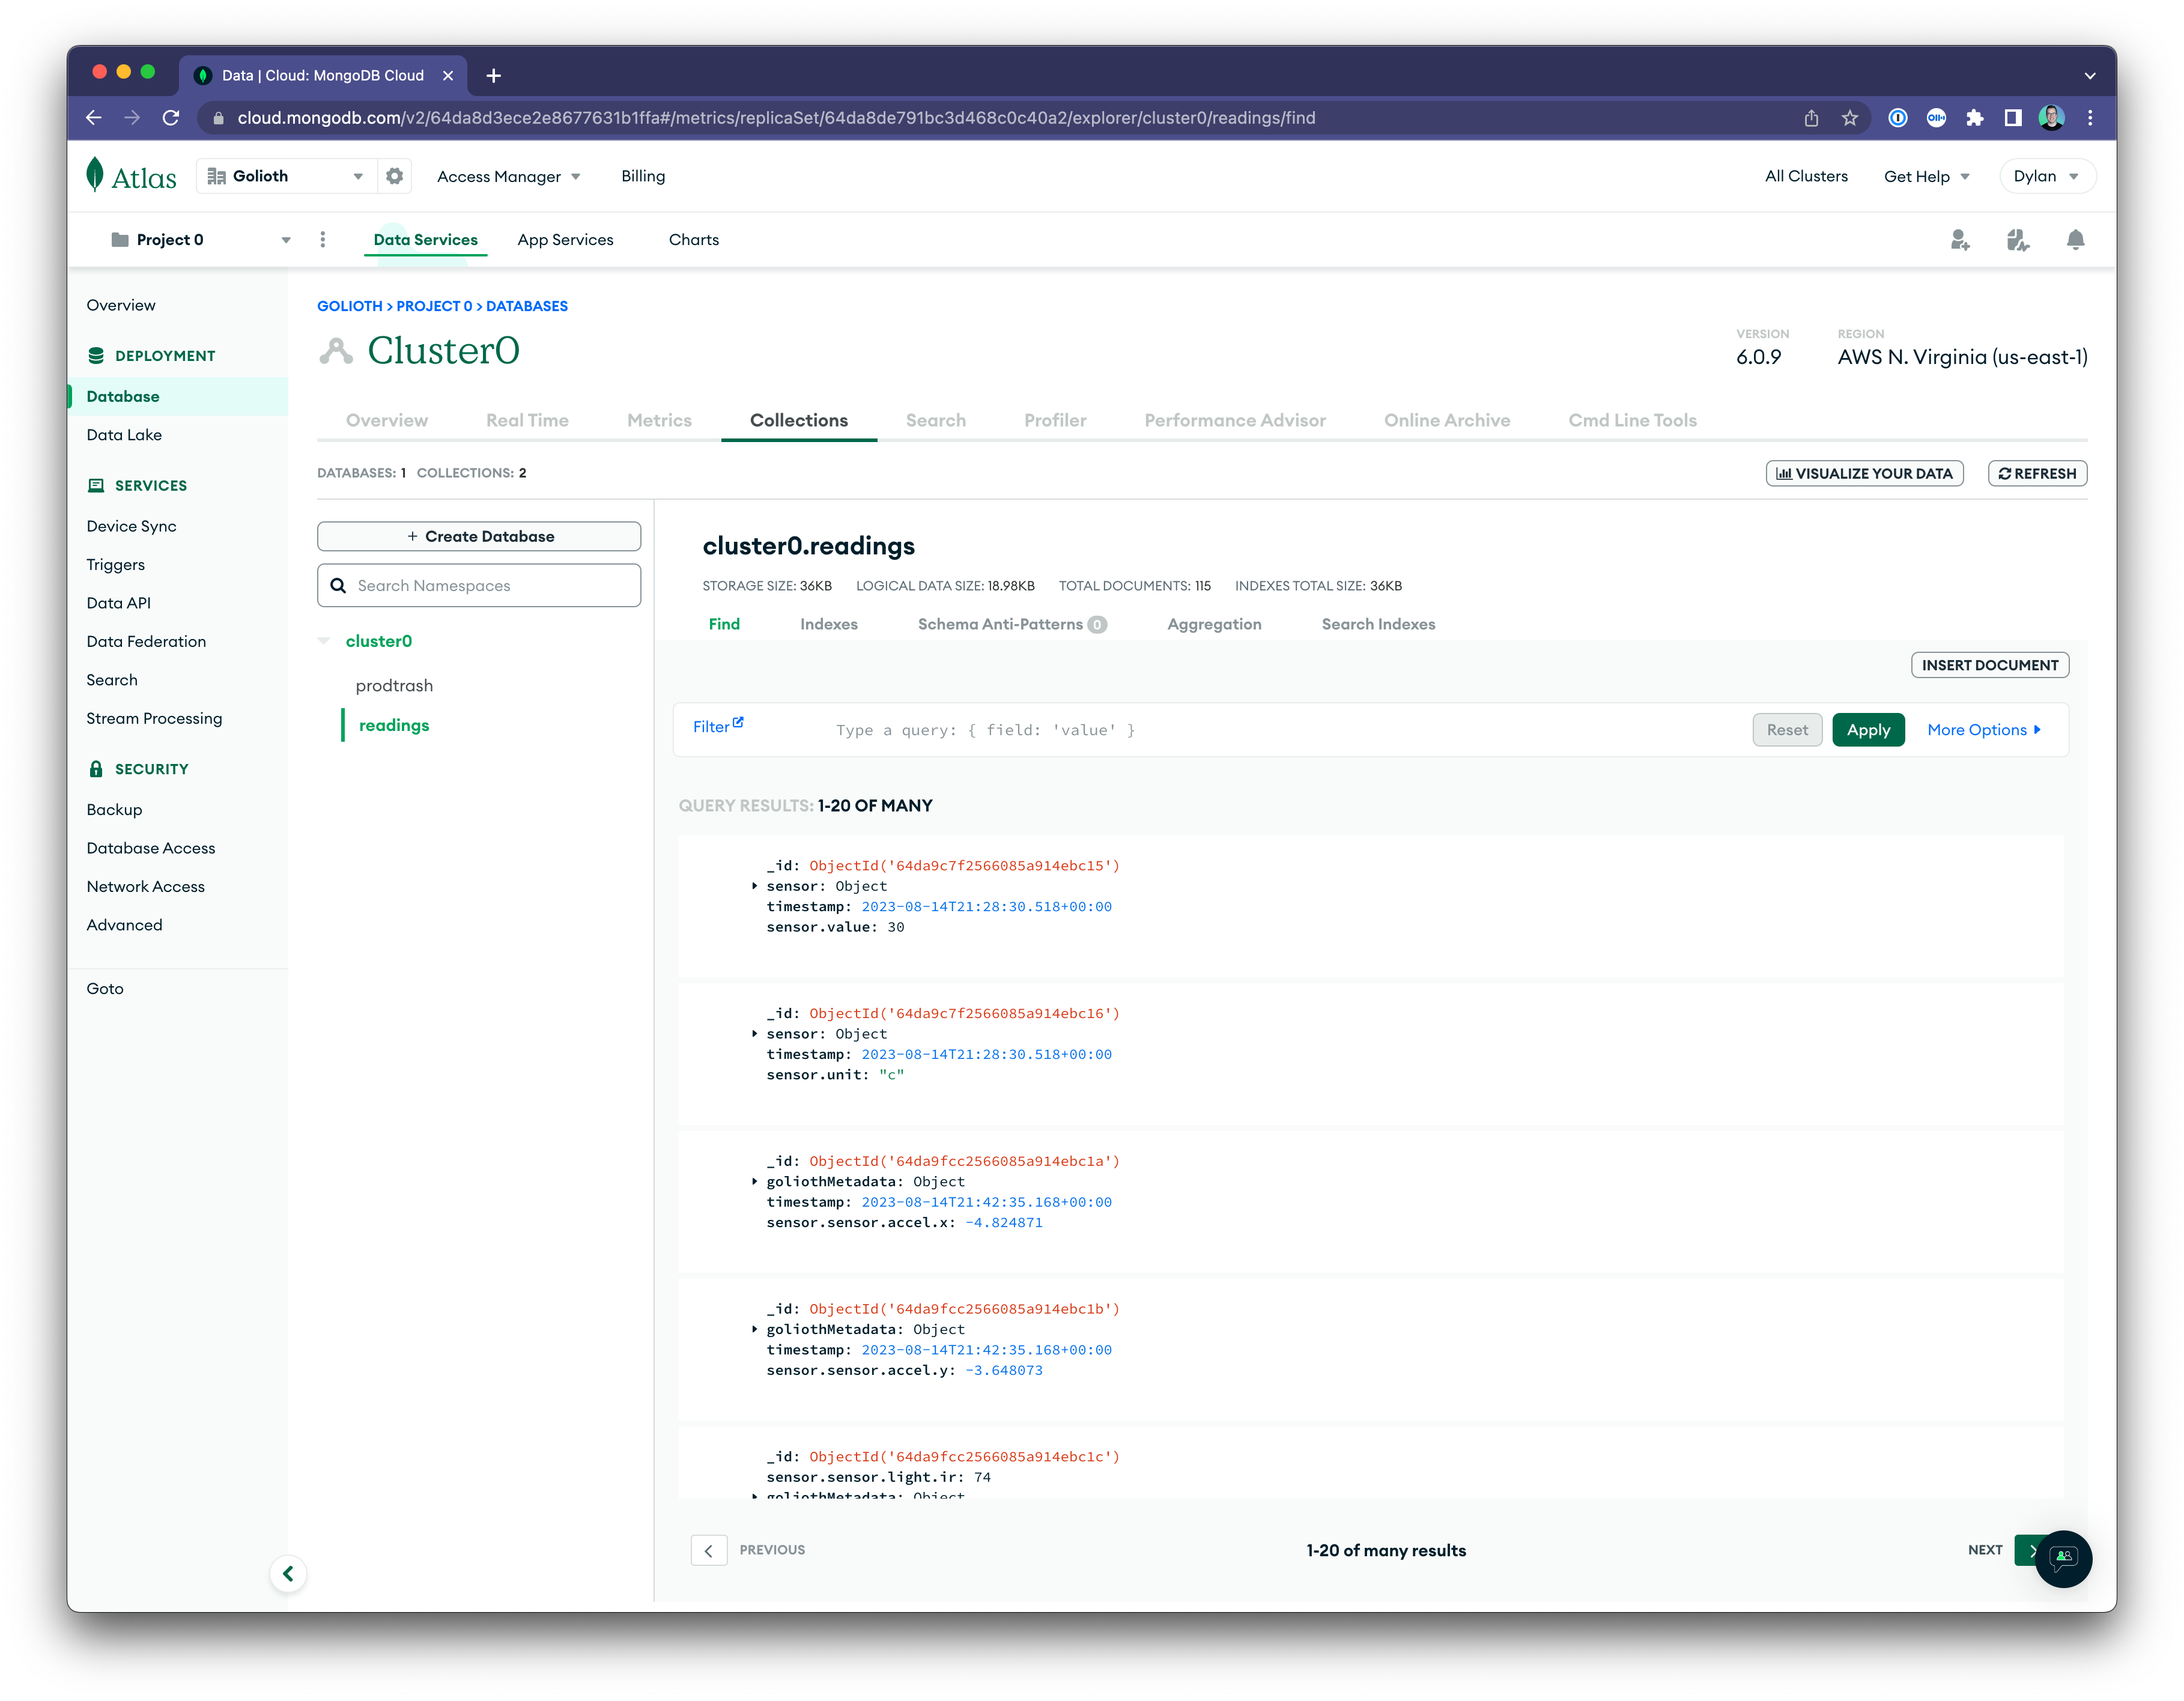
Task: Open Aggregation tab
Action: pos(1214,624)
